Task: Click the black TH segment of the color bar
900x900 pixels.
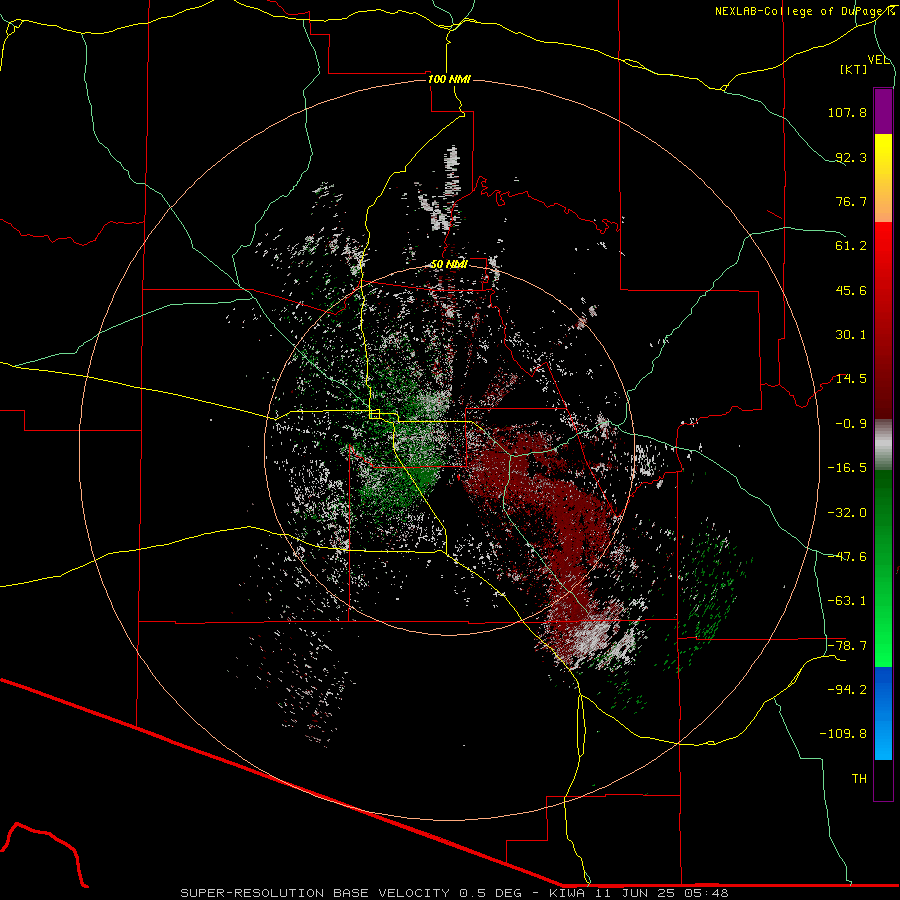Action: click(x=883, y=779)
